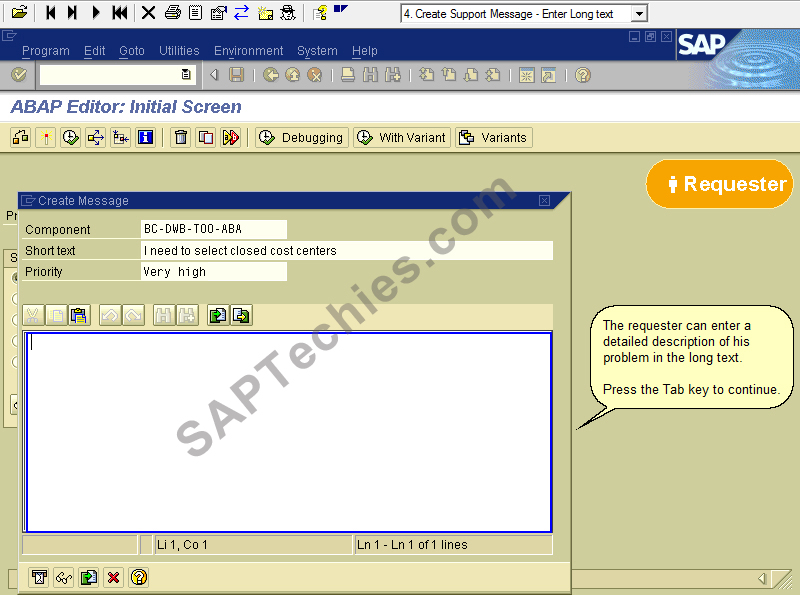Click the yellow question mark Help icon
The image size is (800, 595).
[x=583, y=75]
